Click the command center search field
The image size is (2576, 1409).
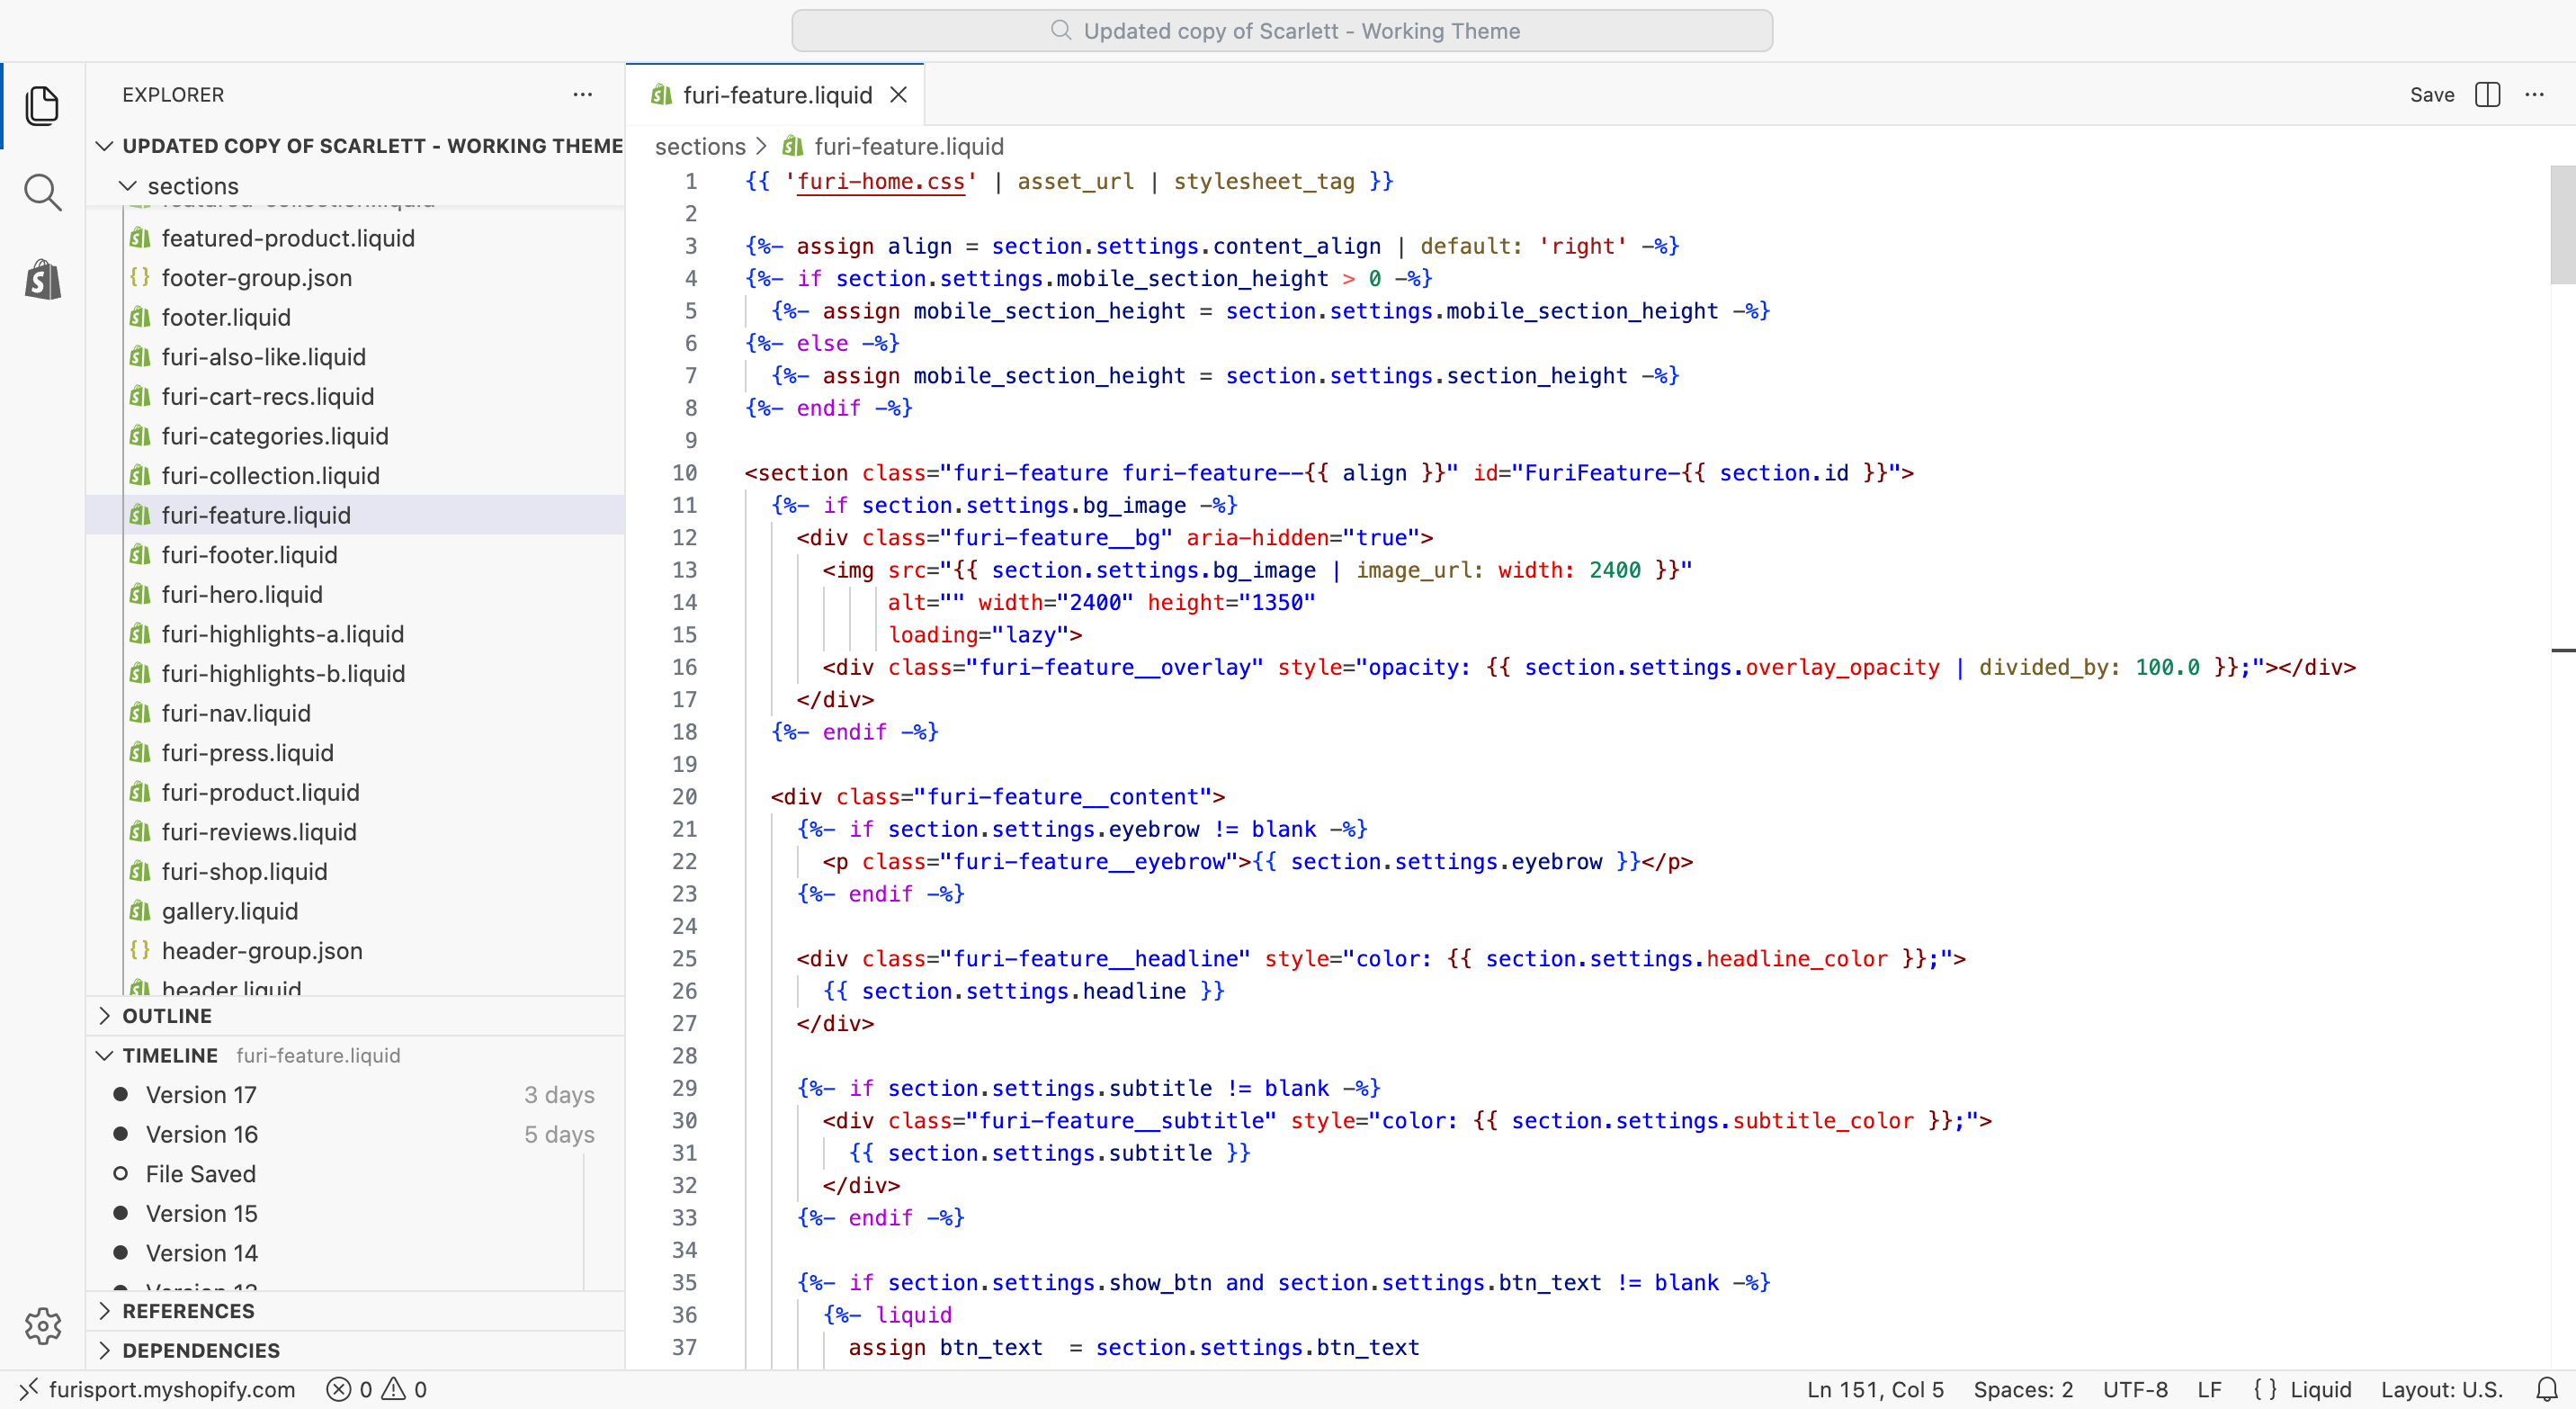point(1282,30)
